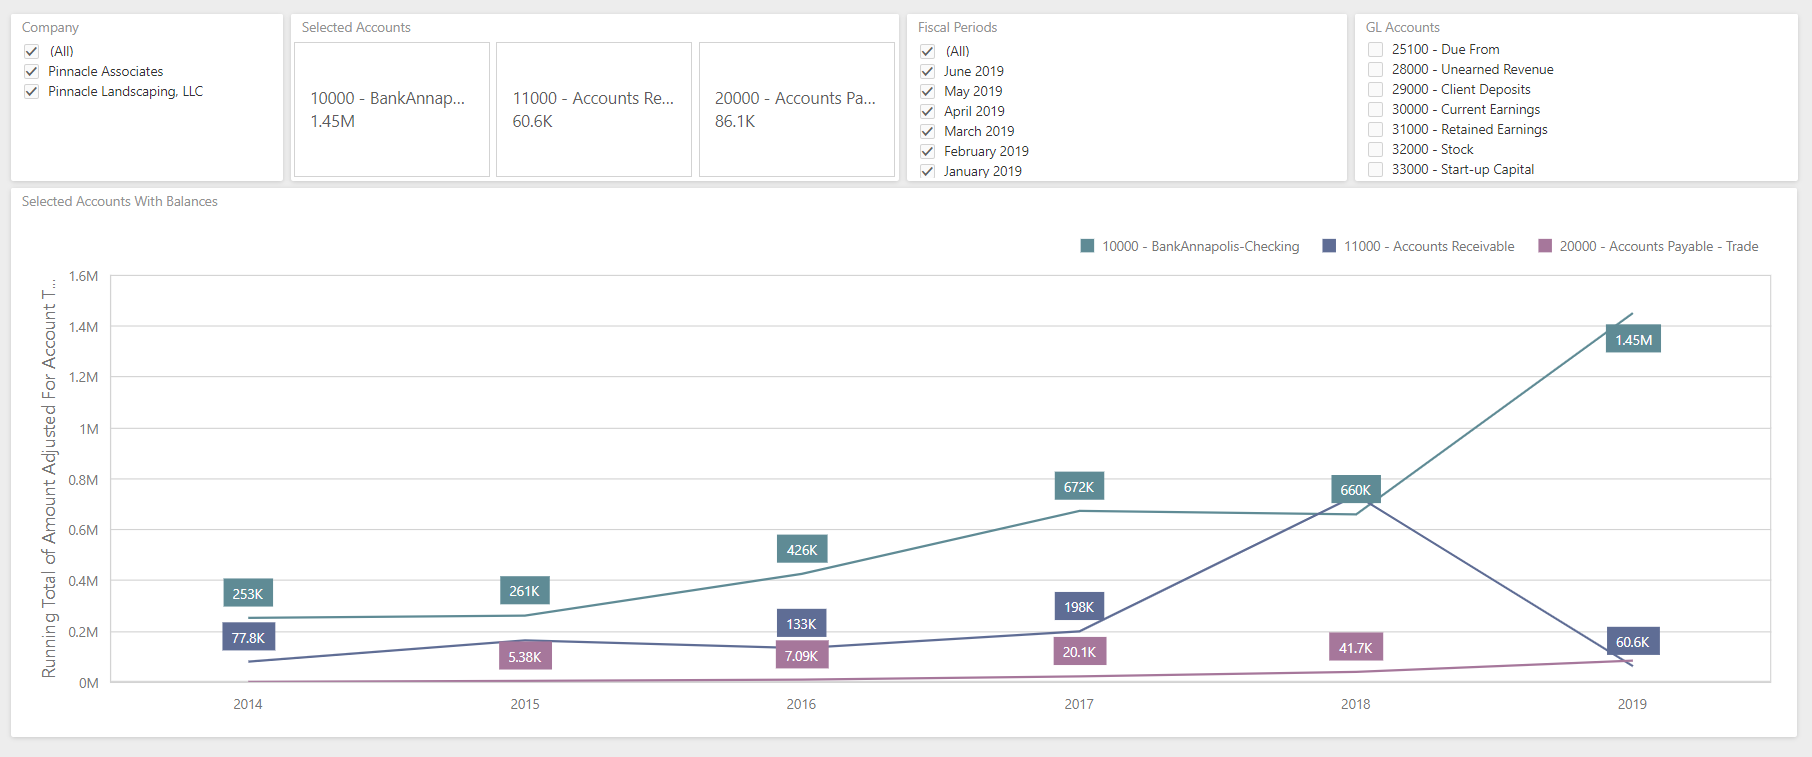Click the 20.1K Accounts Payable data label
Viewport: 1812px width, 757px height.
[1079, 652]
